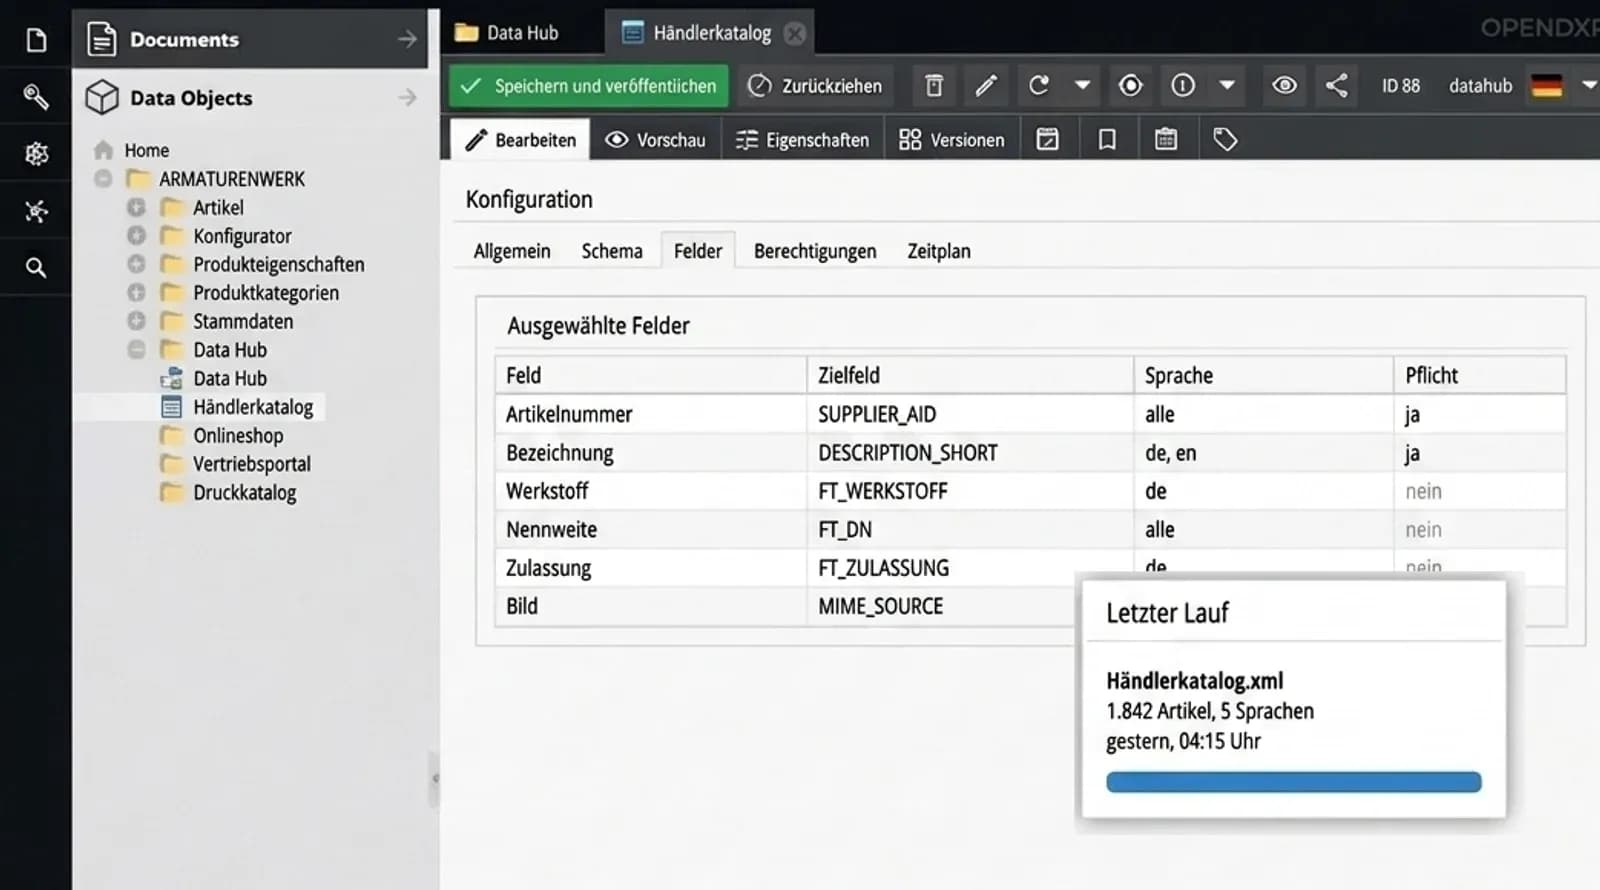Viewport: 1600px width, 890px height.
Task: Select the Bearbeiten tab
Action: pos(520,140)
